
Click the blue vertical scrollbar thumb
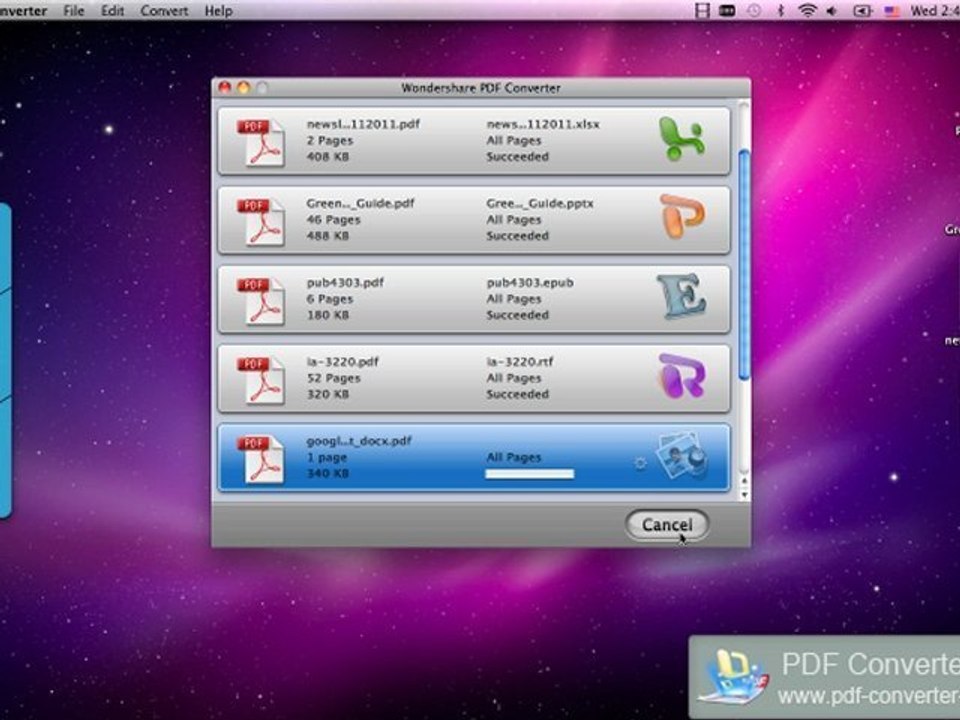[x=744, y=264]
